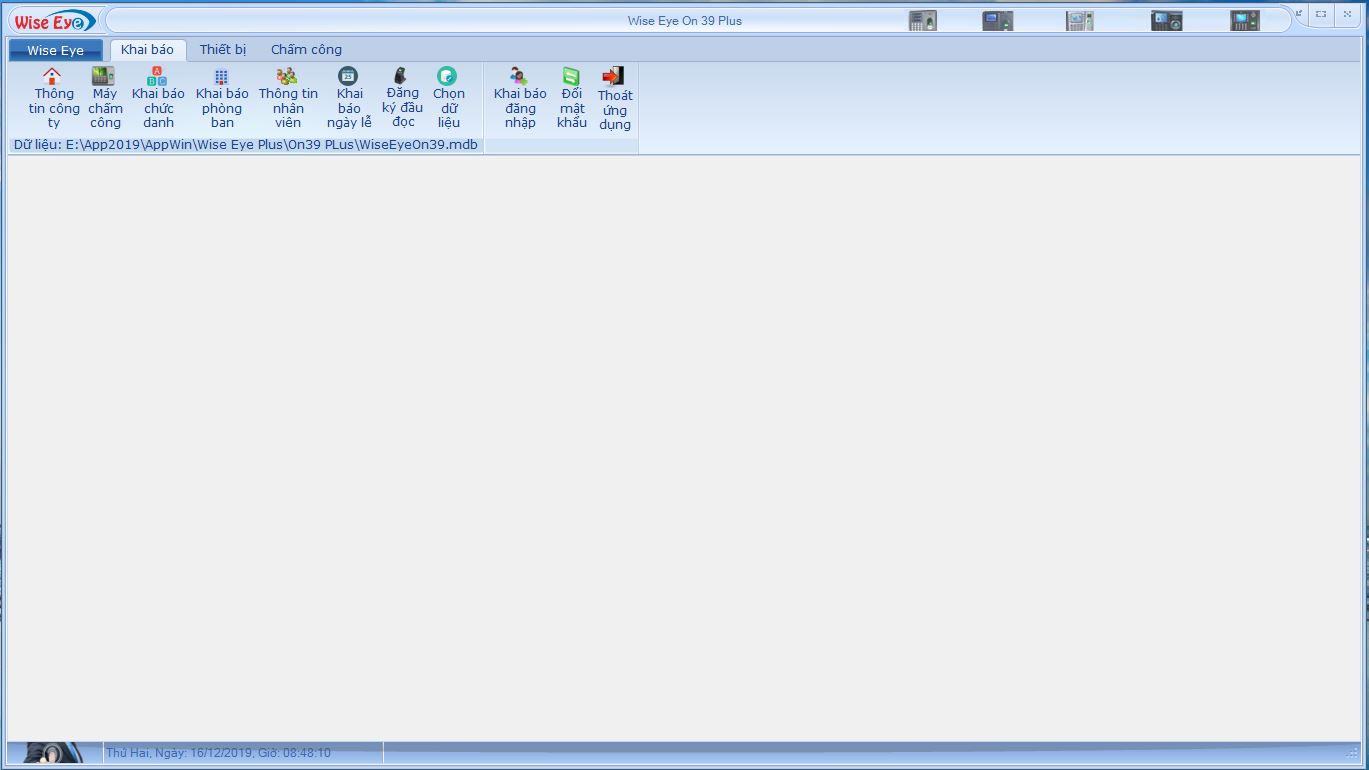Click the last time-clock device image in title bar
1369x770 pixels.
1244,20
